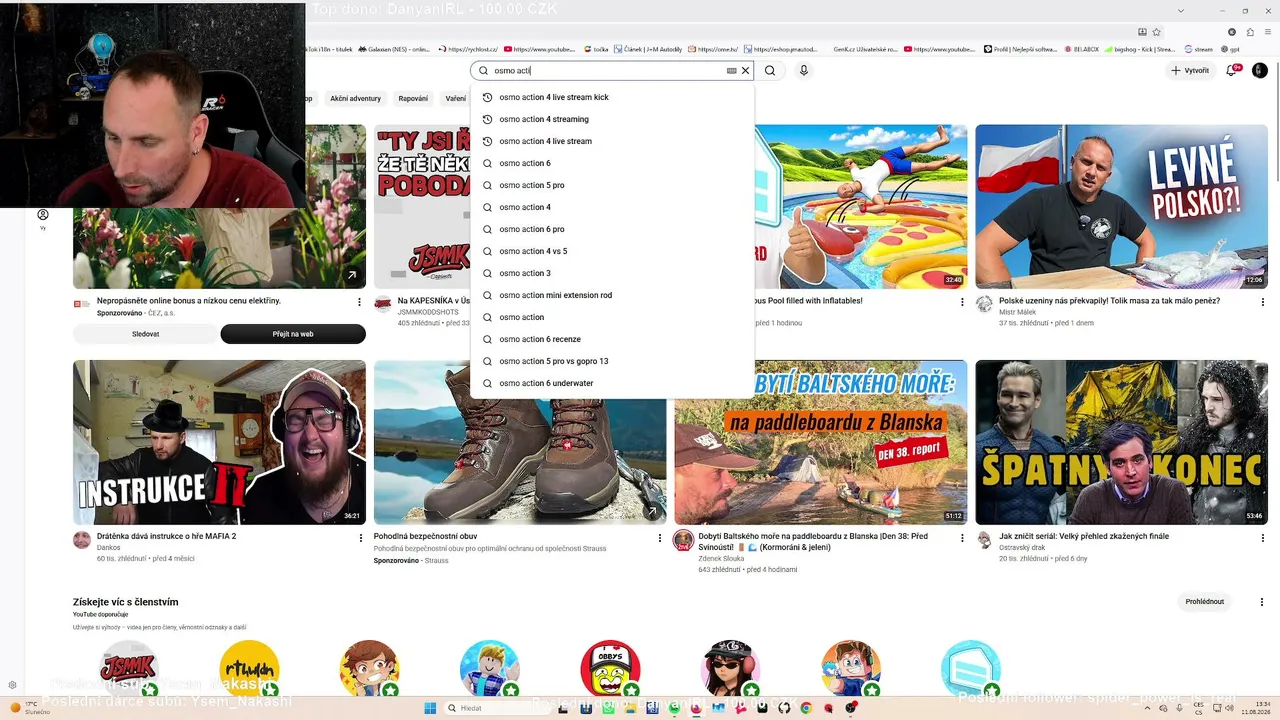Open YouTube notifications bell
This screenshot has height=720, width=1280.
1232,71
